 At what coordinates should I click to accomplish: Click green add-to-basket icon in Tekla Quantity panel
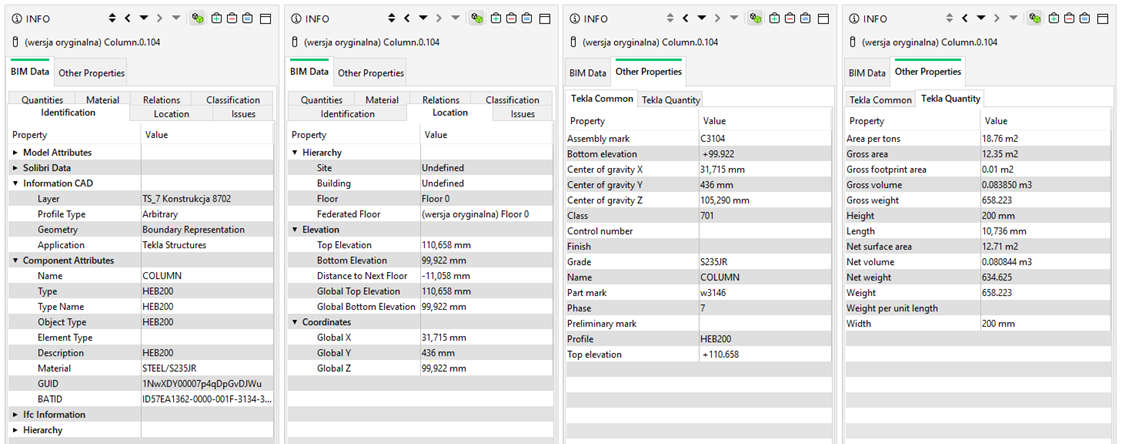tap(1054, 19)
